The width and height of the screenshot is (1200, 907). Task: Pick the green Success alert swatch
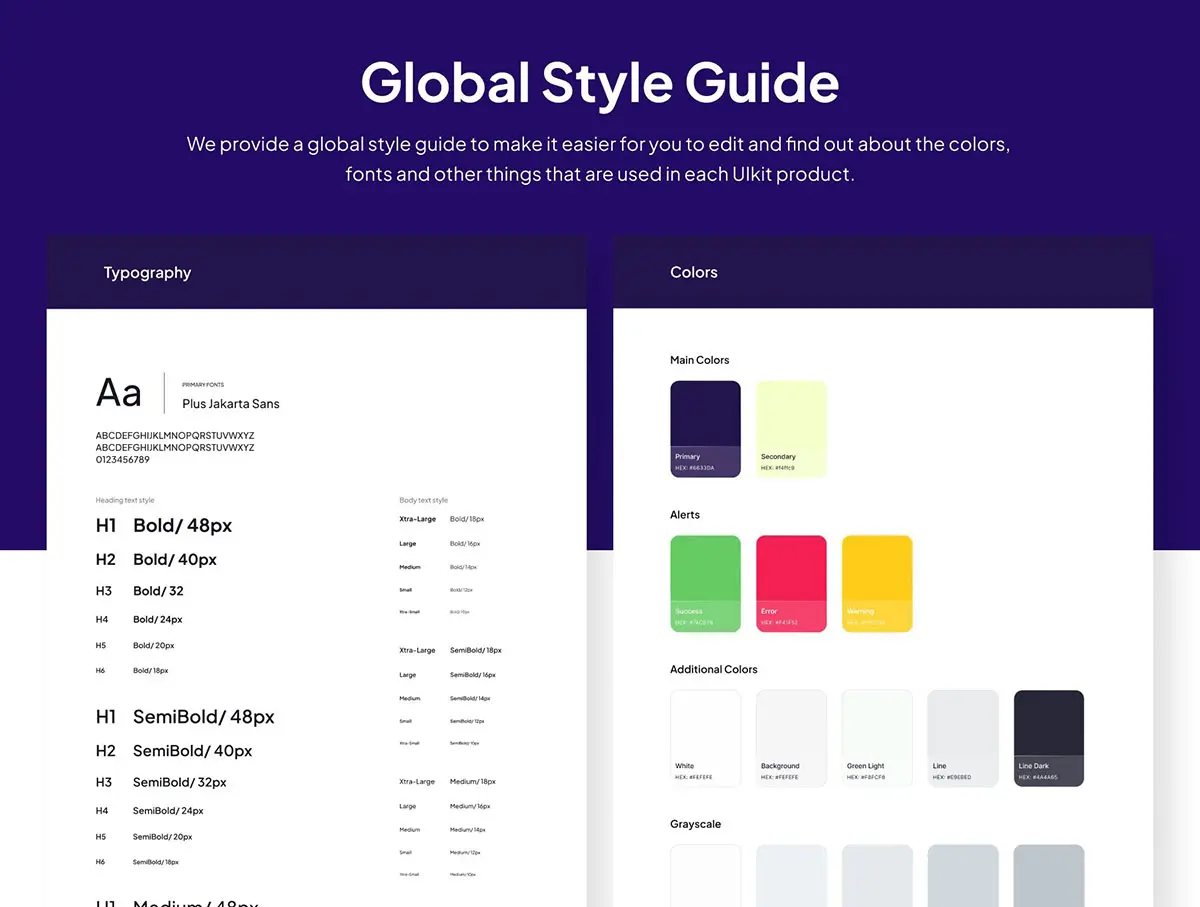(x=705, y=583)
